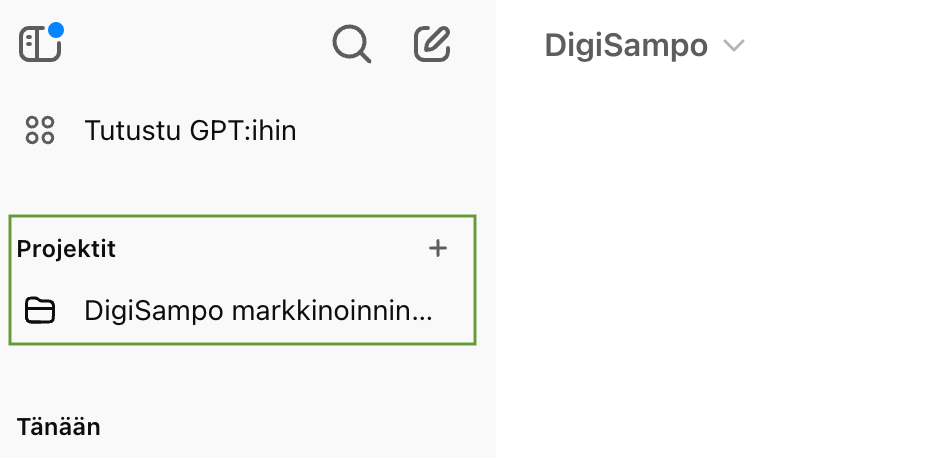The width and height of the screenshot is (946, 458).
Task: Expand the chevron next to DigiSampo
Action: pyautogui.click(x=735, y=46)
